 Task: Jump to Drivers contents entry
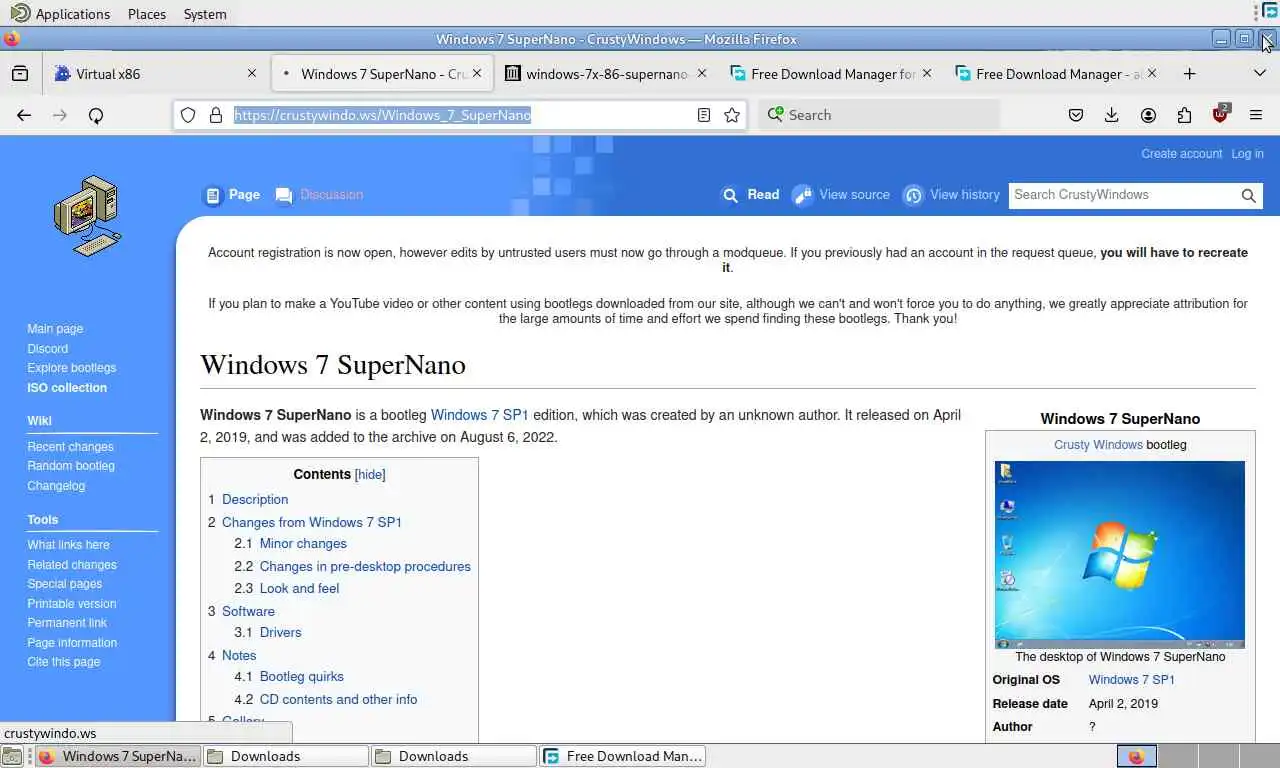pos(280,633)
